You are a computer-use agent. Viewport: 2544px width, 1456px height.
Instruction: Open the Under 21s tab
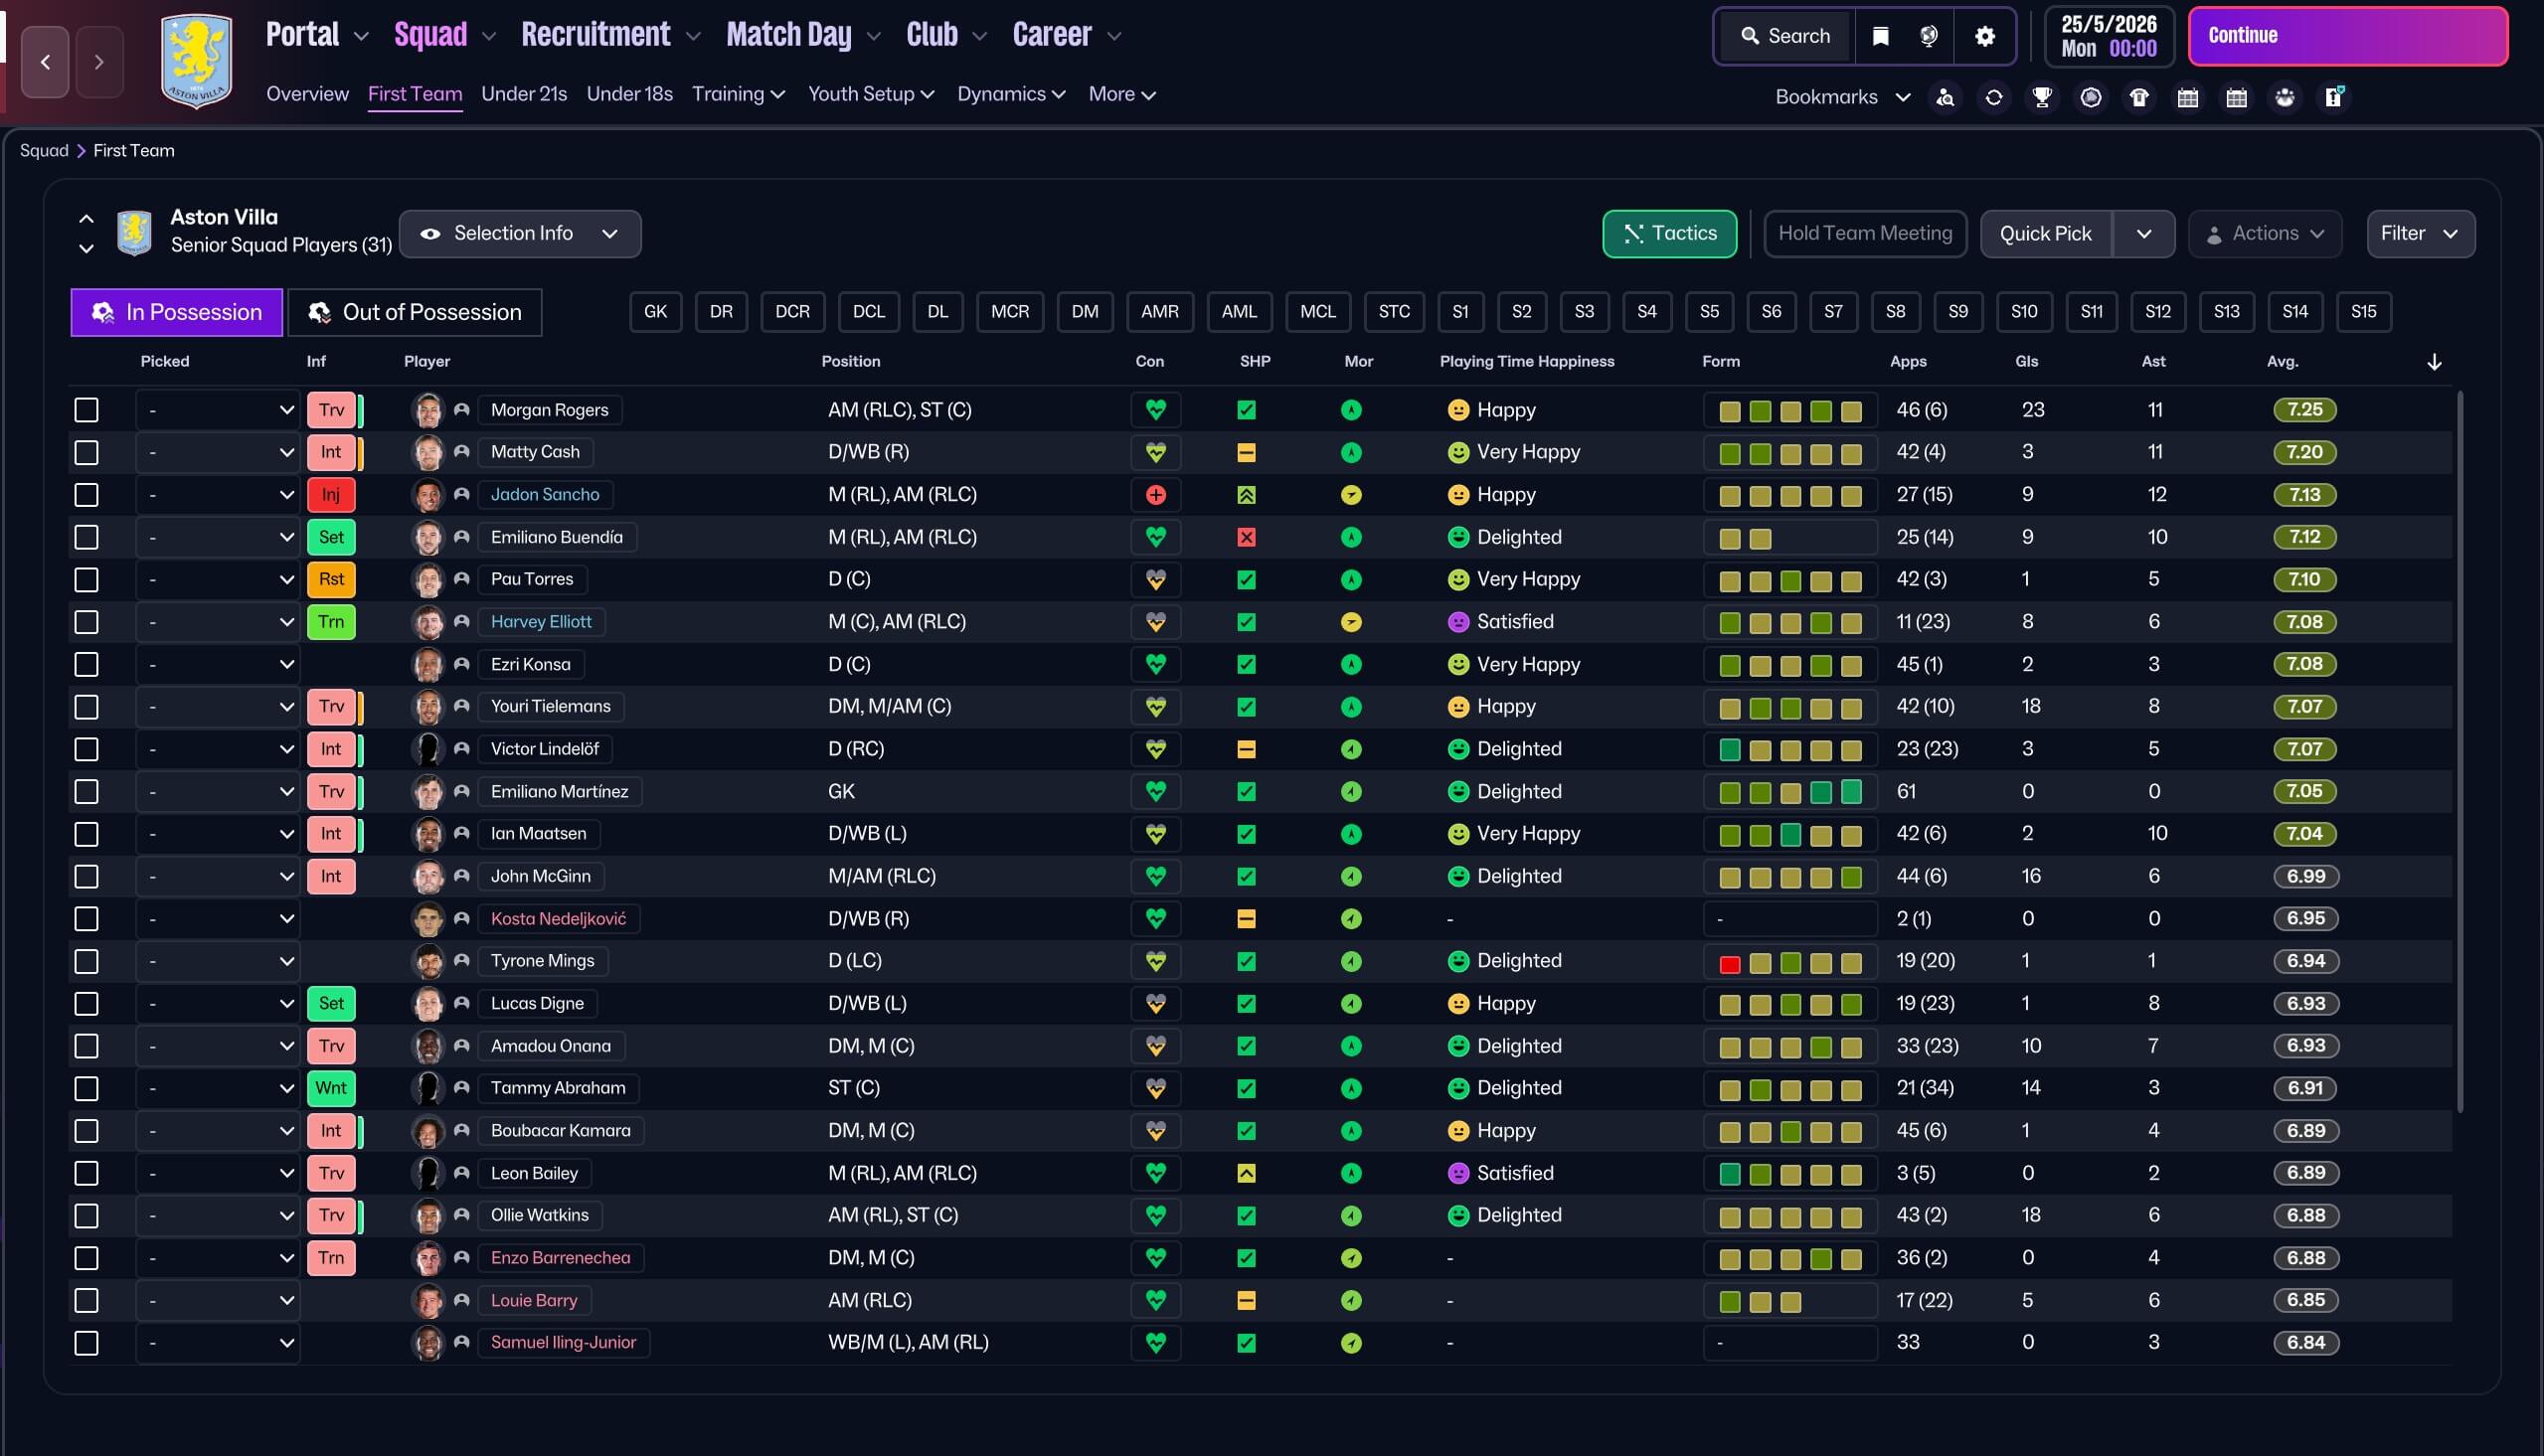pos(523,94)
